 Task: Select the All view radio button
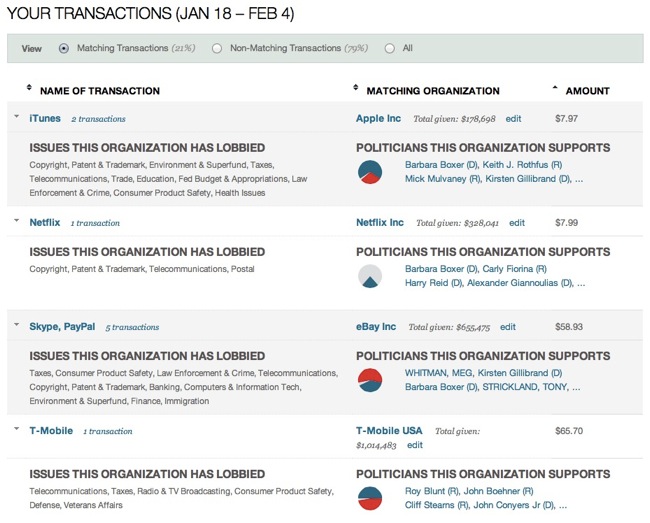tap(390, 48)
